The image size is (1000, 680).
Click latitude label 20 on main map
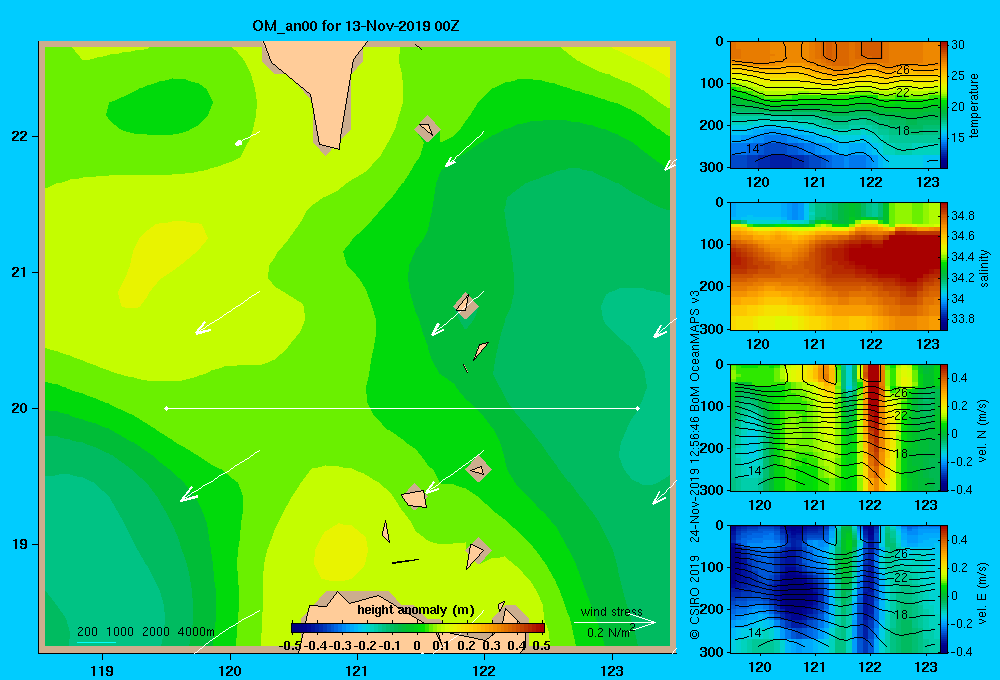click(x=20, y=408)
